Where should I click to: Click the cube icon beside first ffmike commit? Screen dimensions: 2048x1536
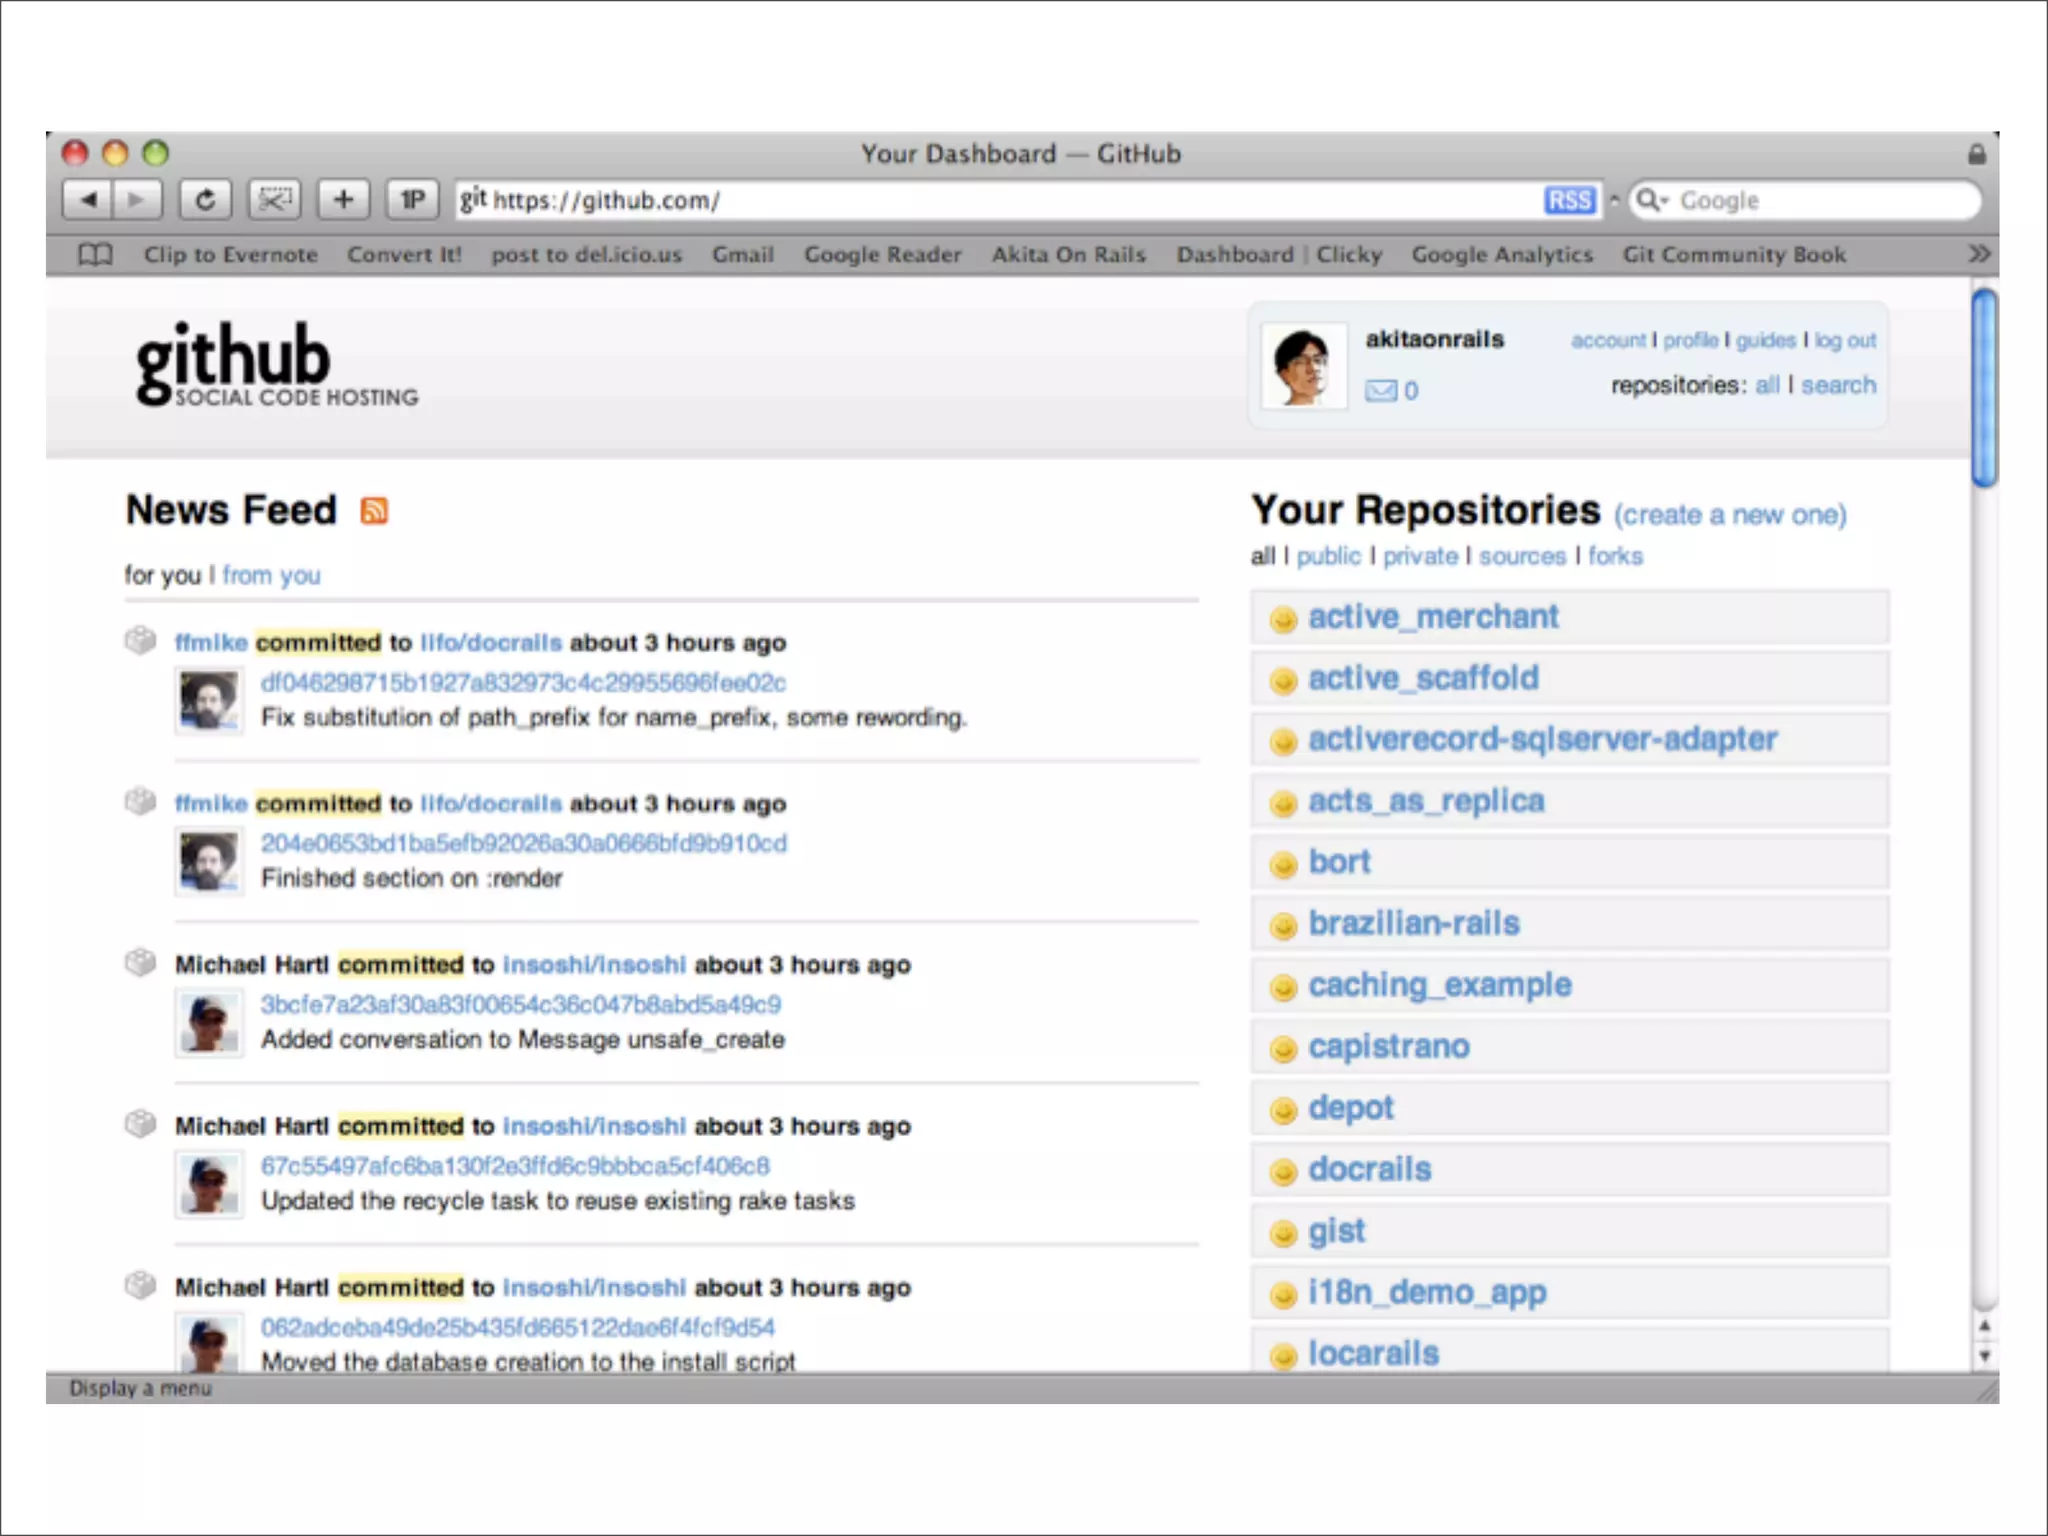[140, 640]
